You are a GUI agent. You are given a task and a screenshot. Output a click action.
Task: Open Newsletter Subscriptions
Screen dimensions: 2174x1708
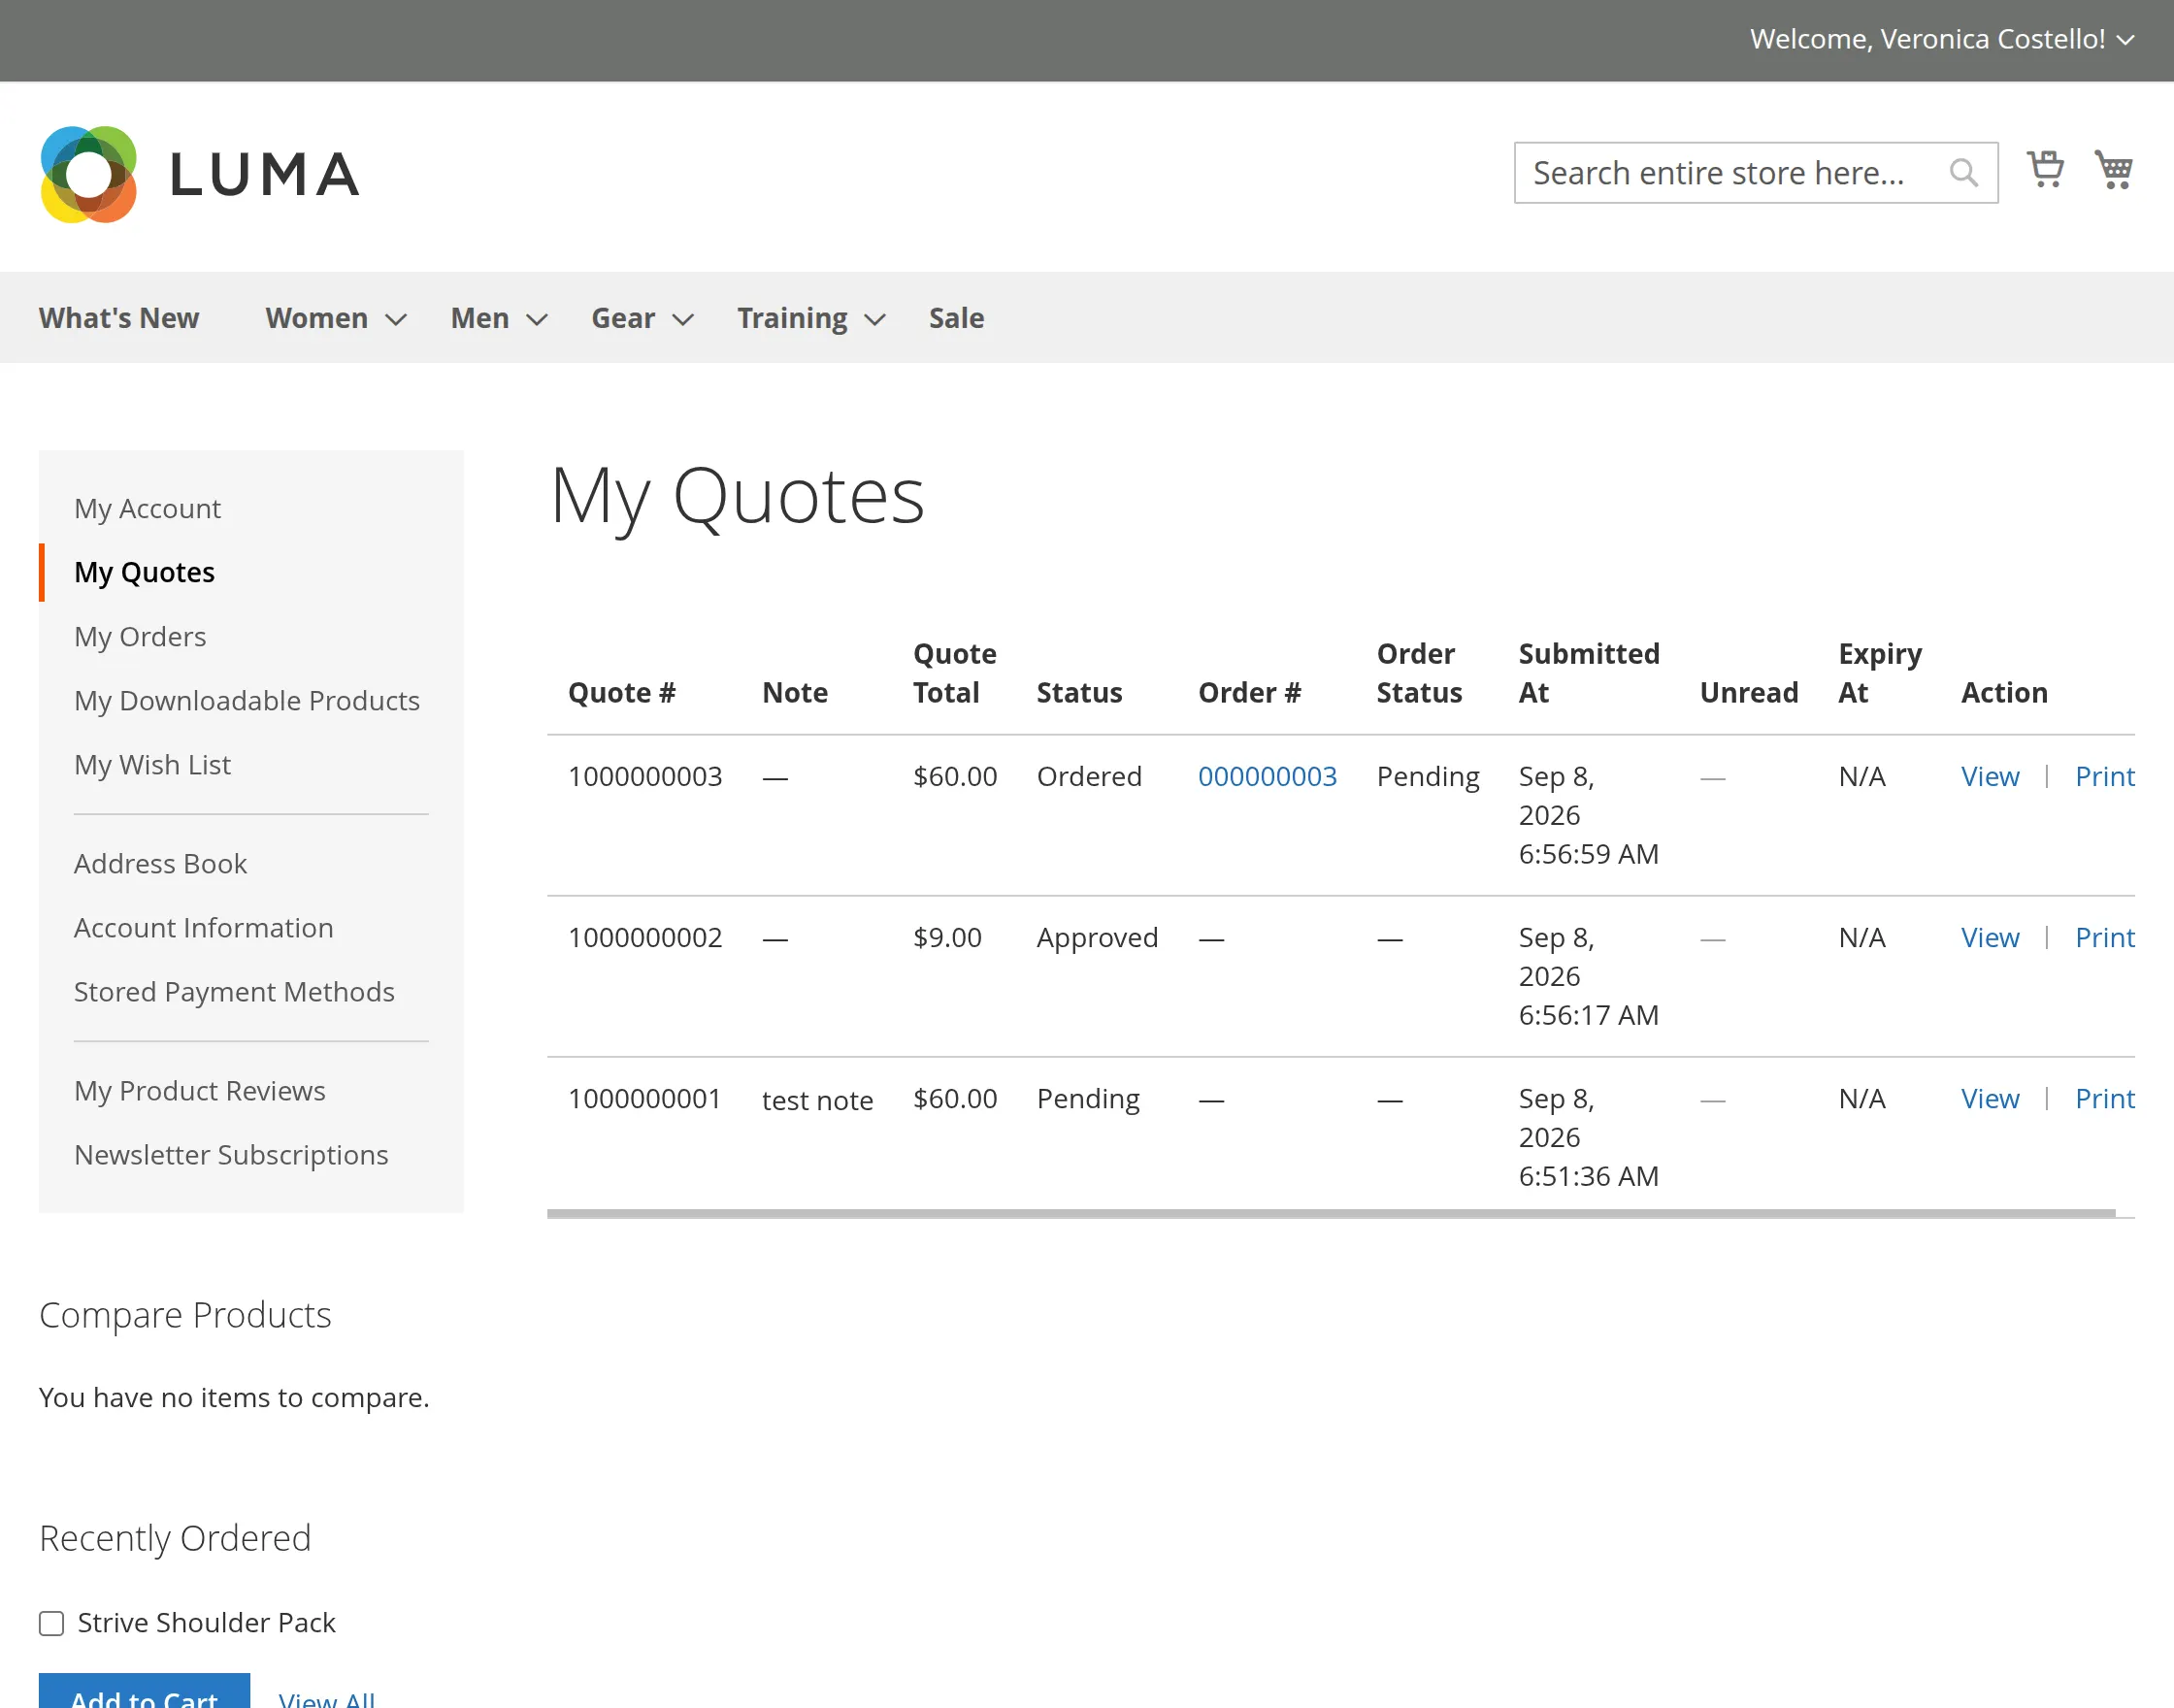231,1154
